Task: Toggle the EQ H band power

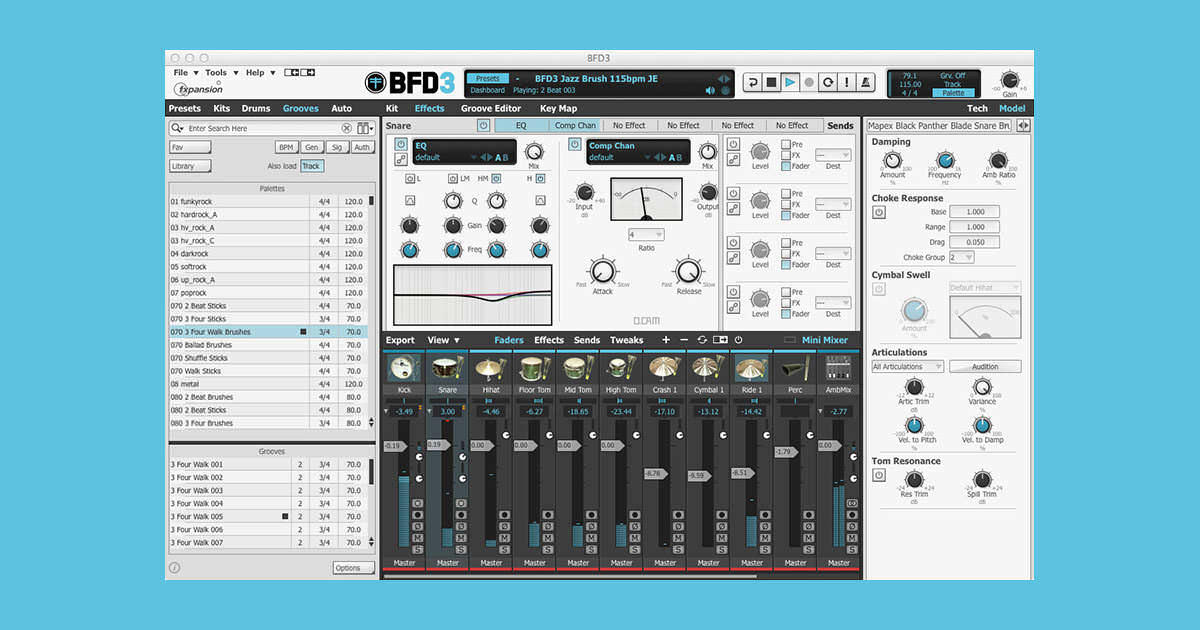Action: 540,178
